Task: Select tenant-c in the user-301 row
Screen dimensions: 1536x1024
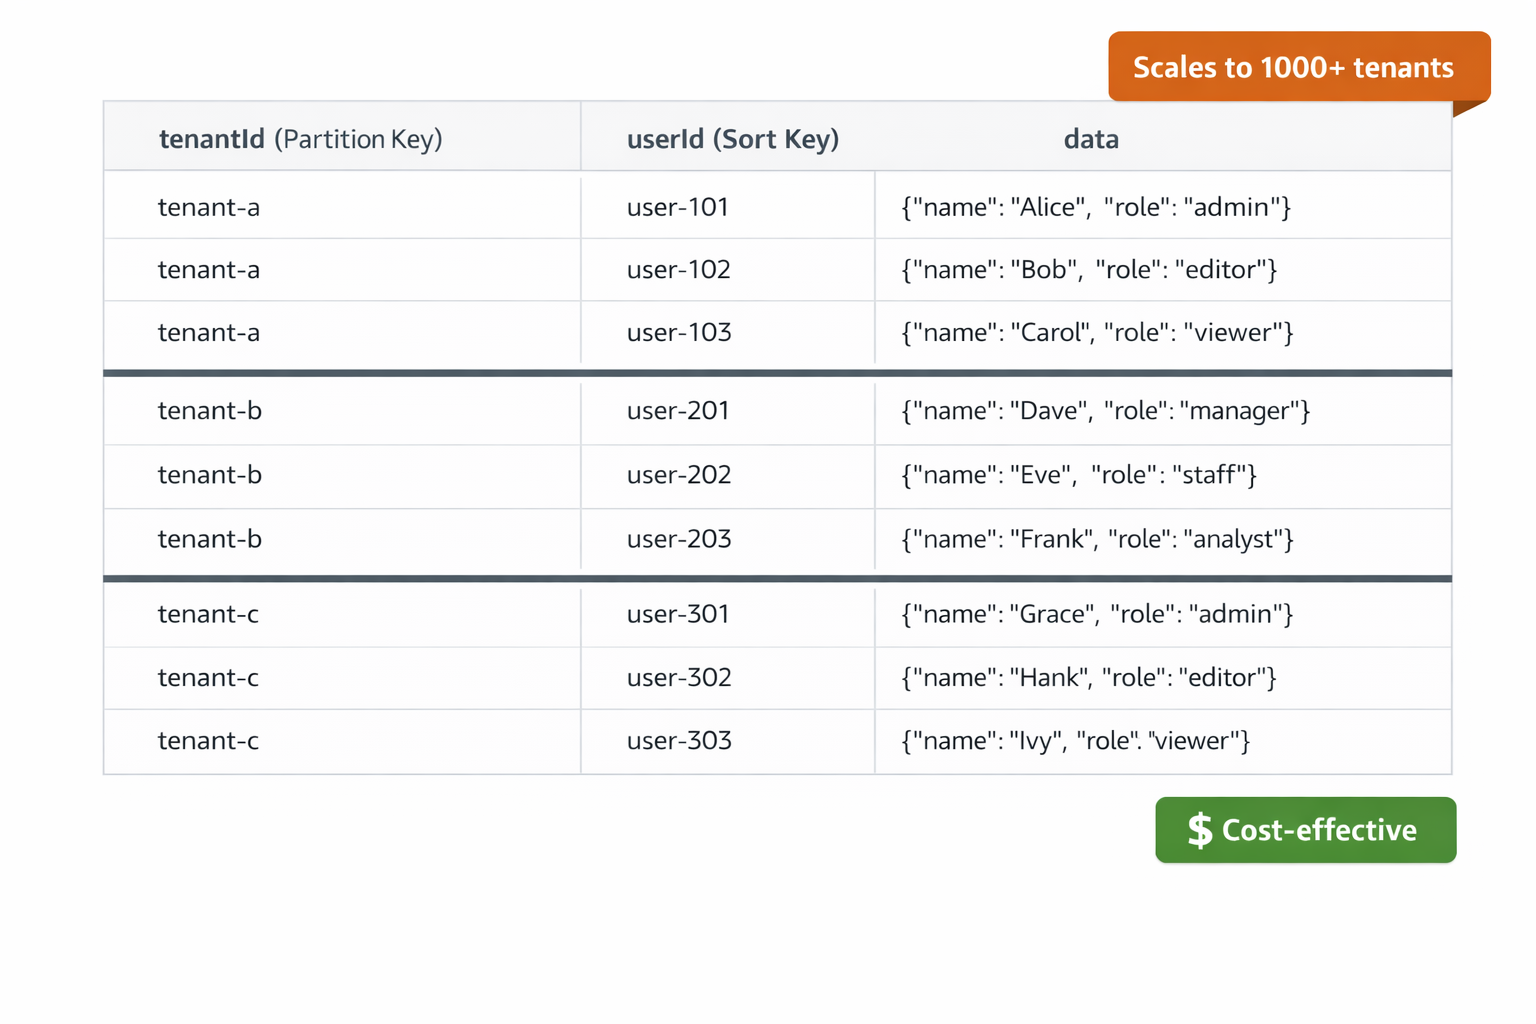Action: [208, 614]
